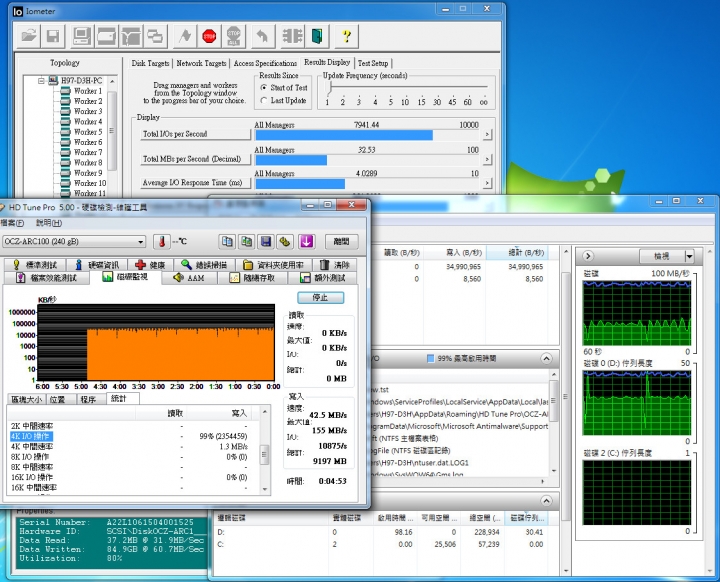
Task: Select Worker 5 in topology tree
Action: pyautogui.click(x=88, y=132)
